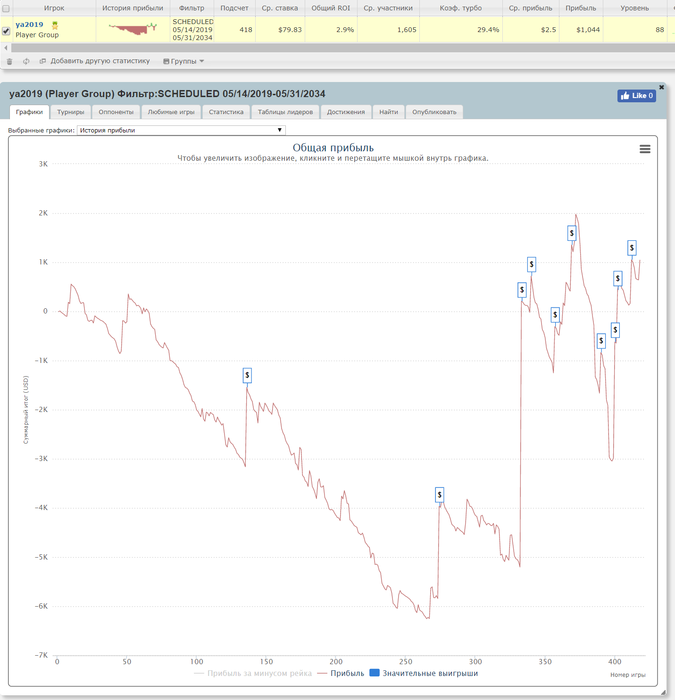Sort by the Общий ROI column header
The height and width of the screenshot is (700, 675).
pos(331,8)
